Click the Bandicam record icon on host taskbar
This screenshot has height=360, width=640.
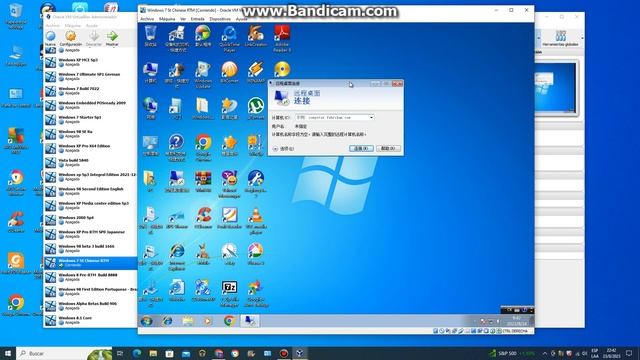pos(284,353)
